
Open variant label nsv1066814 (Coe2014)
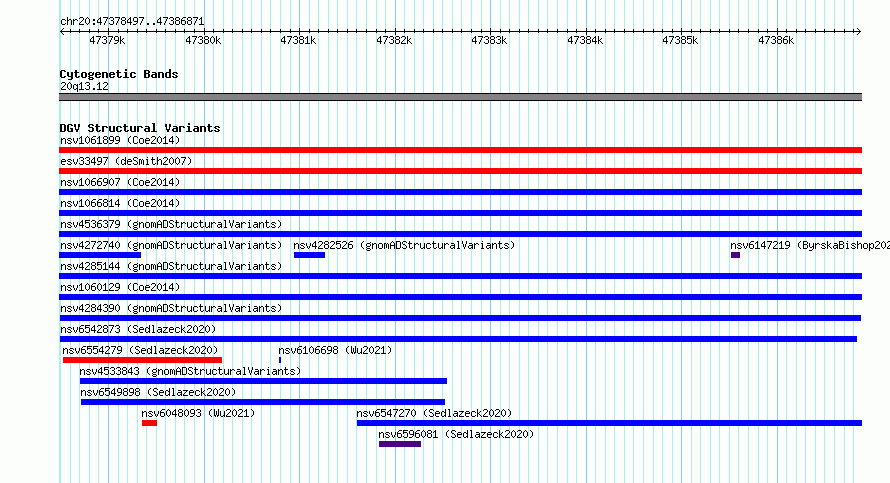pos(120,203)
